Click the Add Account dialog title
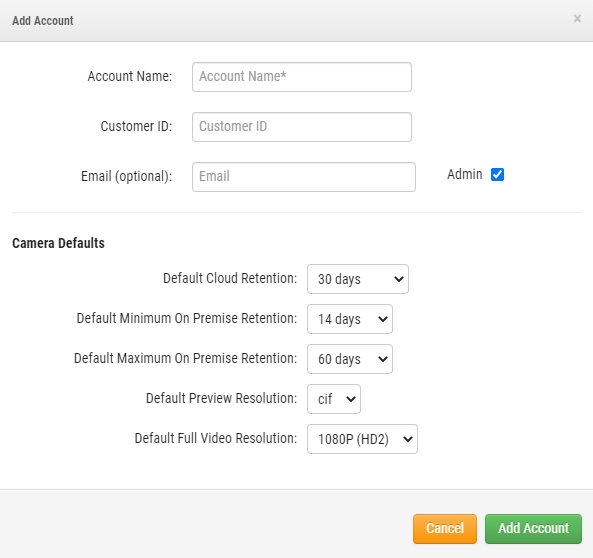Viewport: 593px width, 558px height. [x=43, y=20]
